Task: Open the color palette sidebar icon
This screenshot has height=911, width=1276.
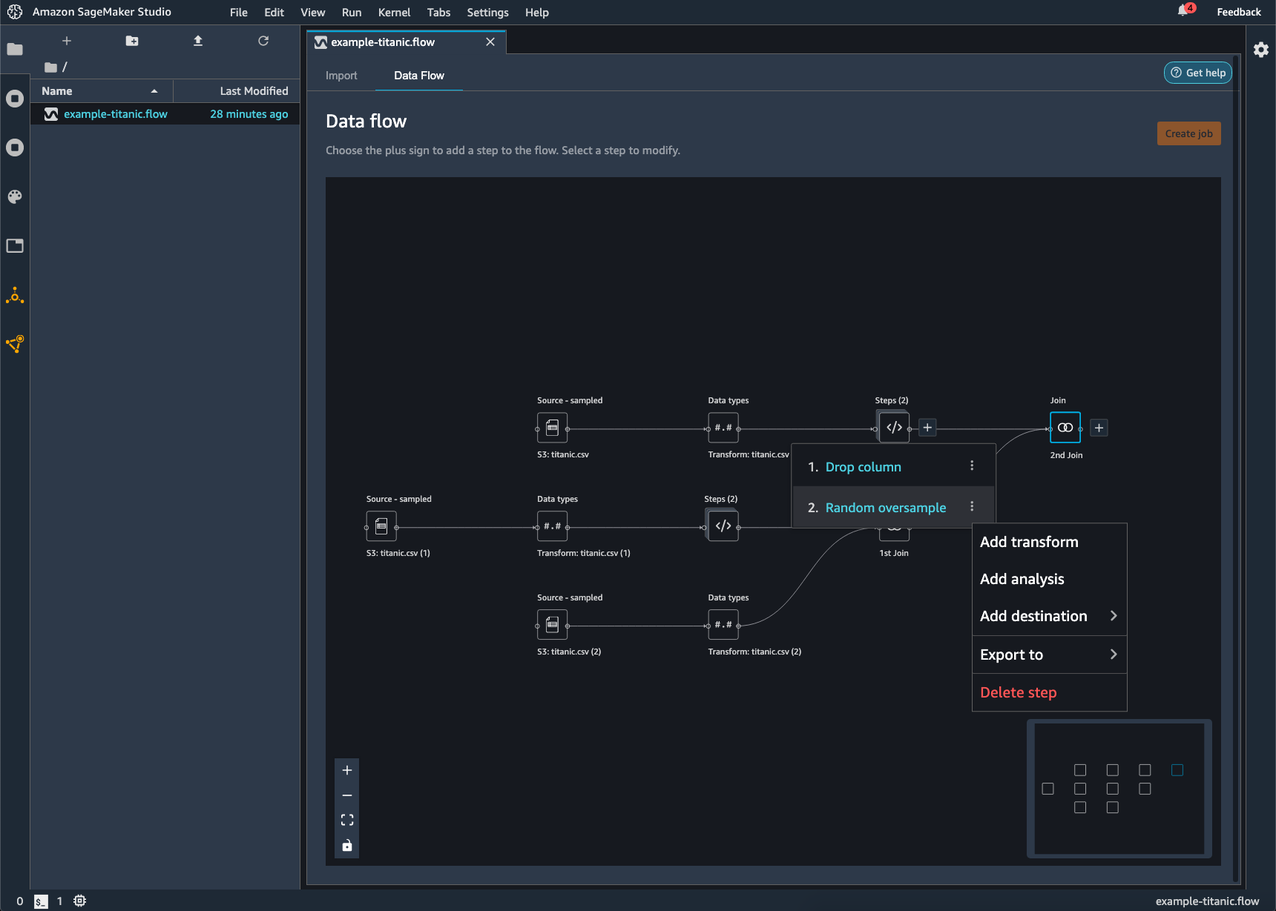Action: point(15,197)
